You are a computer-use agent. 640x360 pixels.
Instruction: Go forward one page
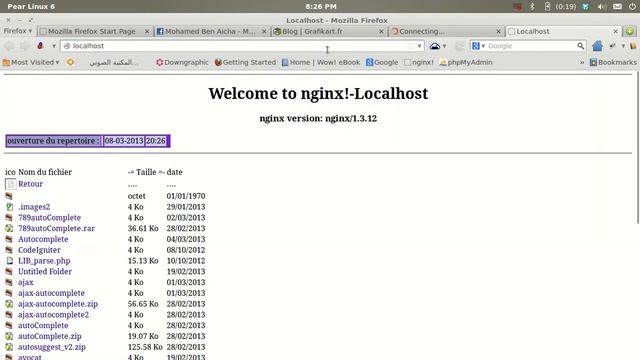pos(24,46)
